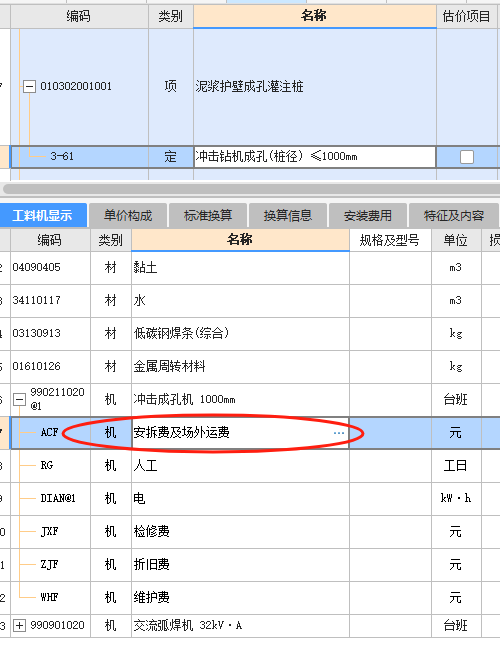500x645 pixels.
Task: Click the 估价项目 column header
Action: (x=468, y=16)
